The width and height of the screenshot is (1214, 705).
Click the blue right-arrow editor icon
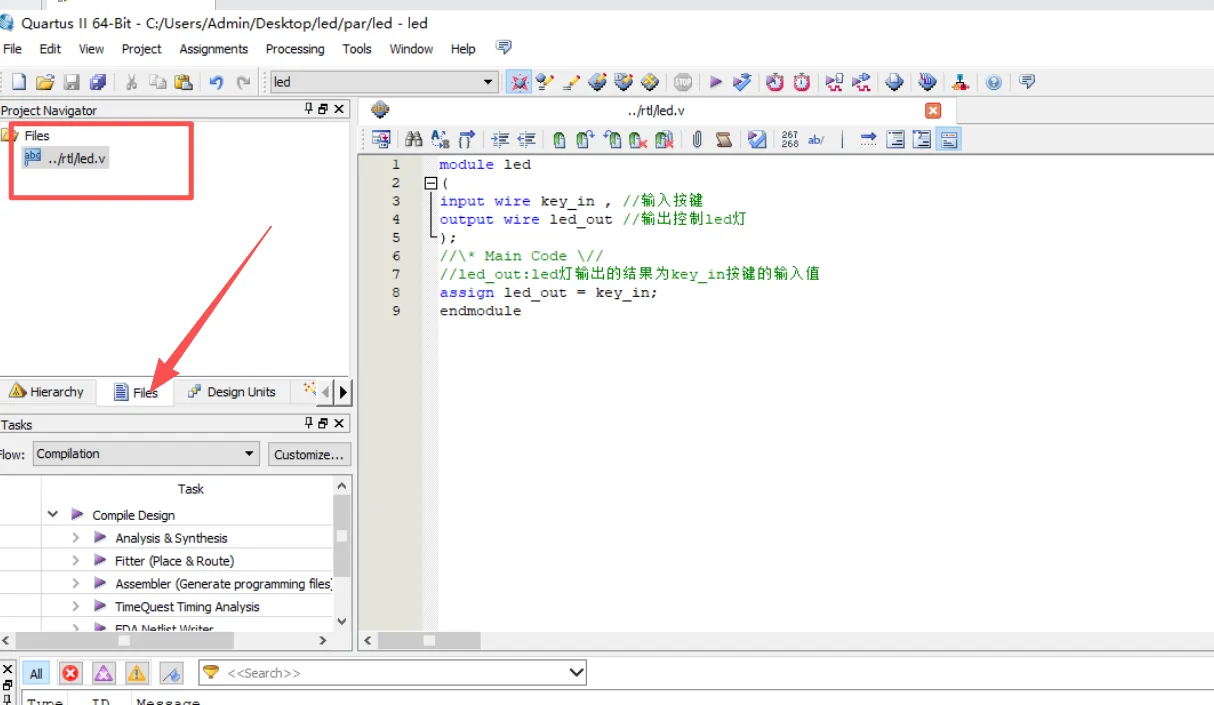coord(868,140)
